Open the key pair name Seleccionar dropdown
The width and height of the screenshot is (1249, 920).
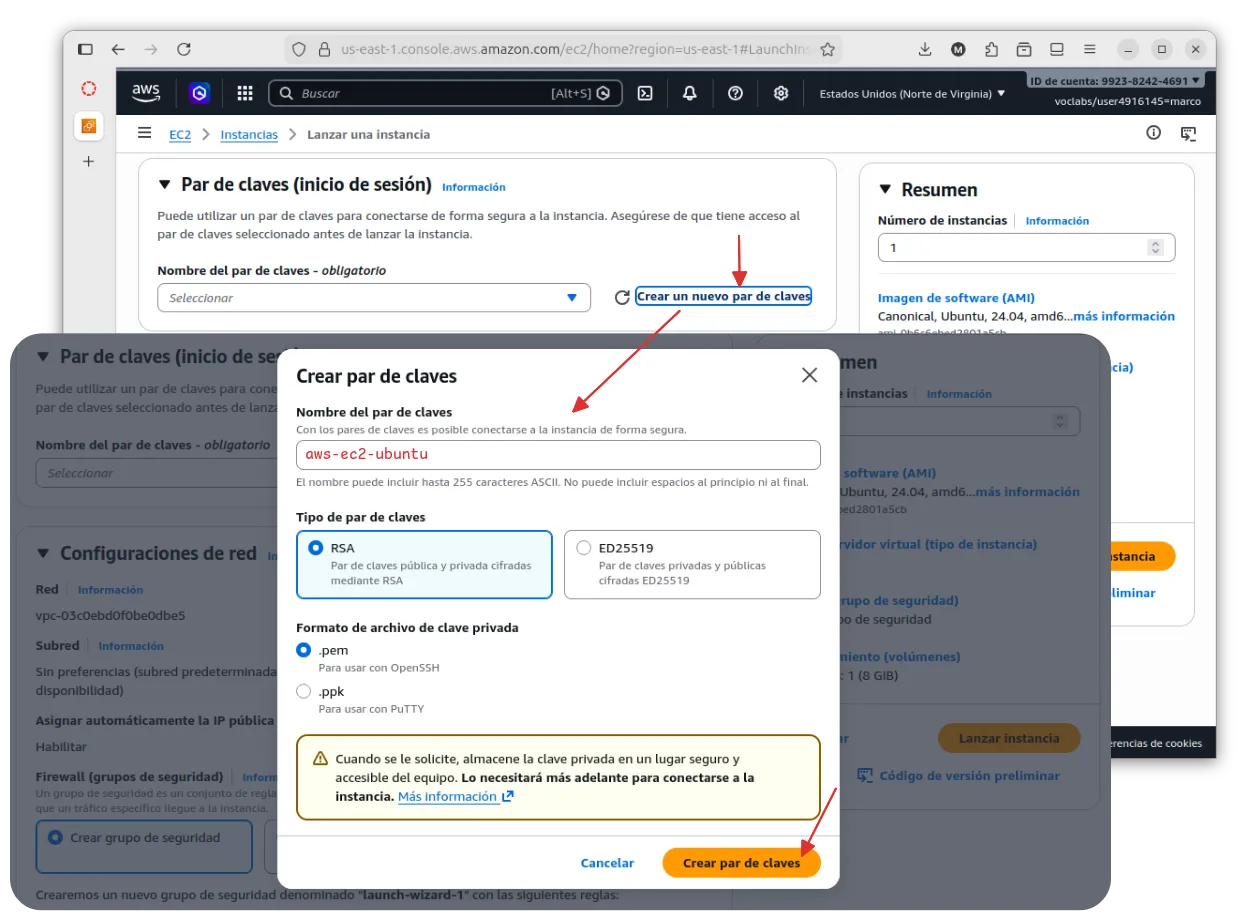click(373, 298)
